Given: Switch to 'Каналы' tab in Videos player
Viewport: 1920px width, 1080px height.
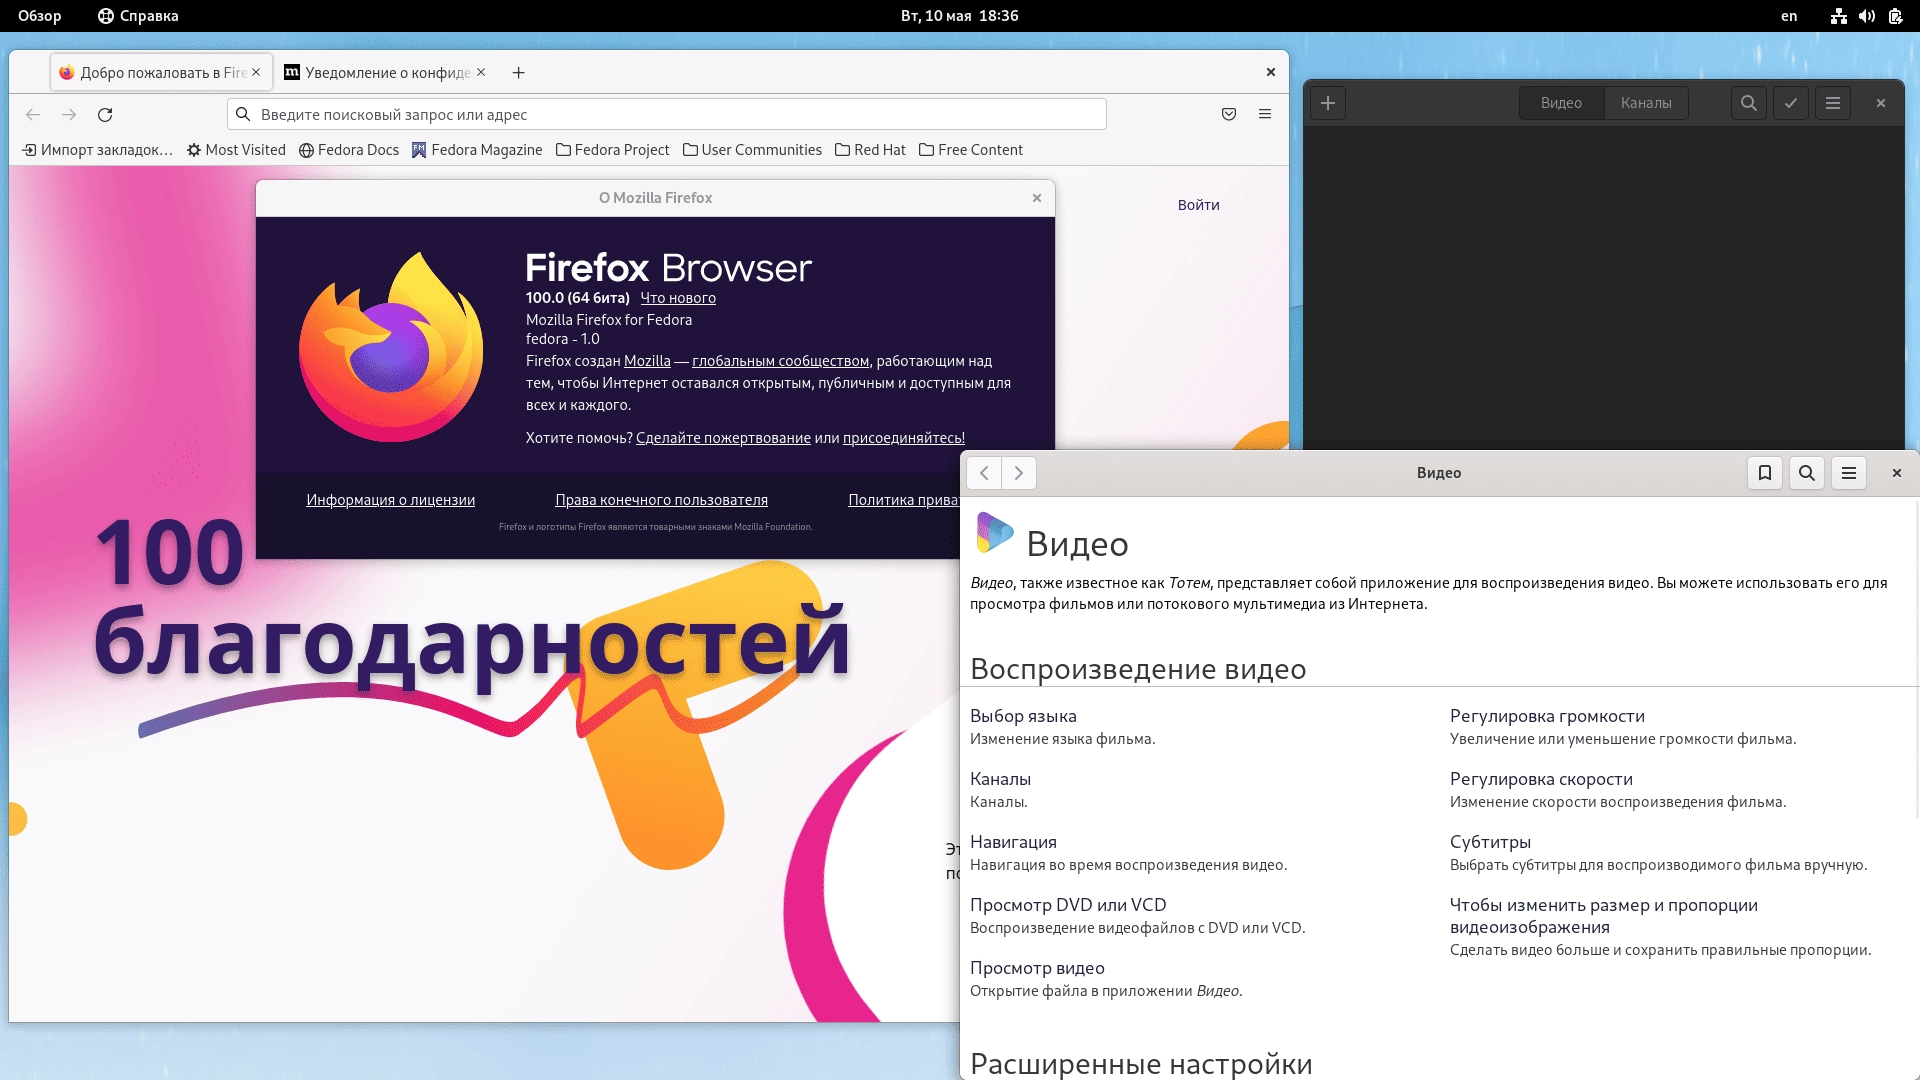Looking at the screenshot, I should [x=1646, y=103].
